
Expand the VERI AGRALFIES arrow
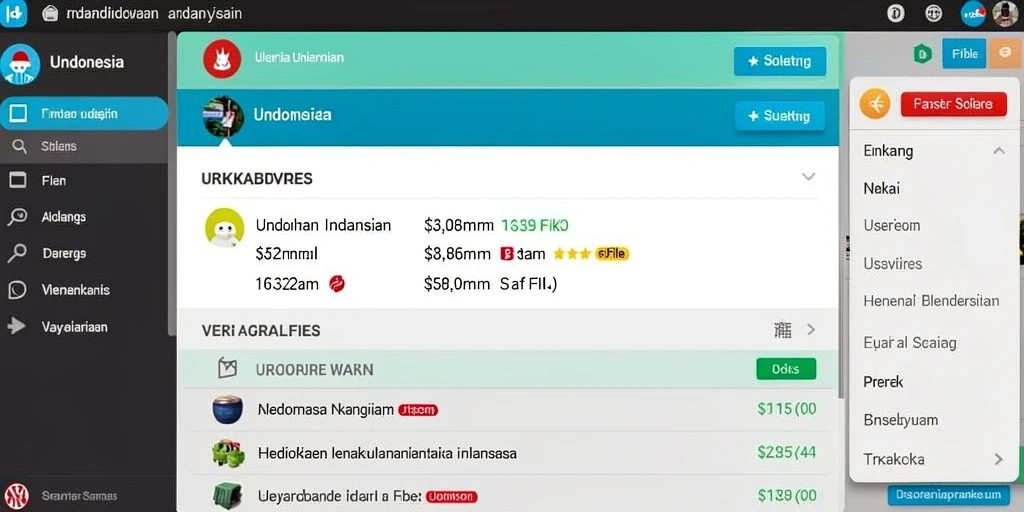811,330
